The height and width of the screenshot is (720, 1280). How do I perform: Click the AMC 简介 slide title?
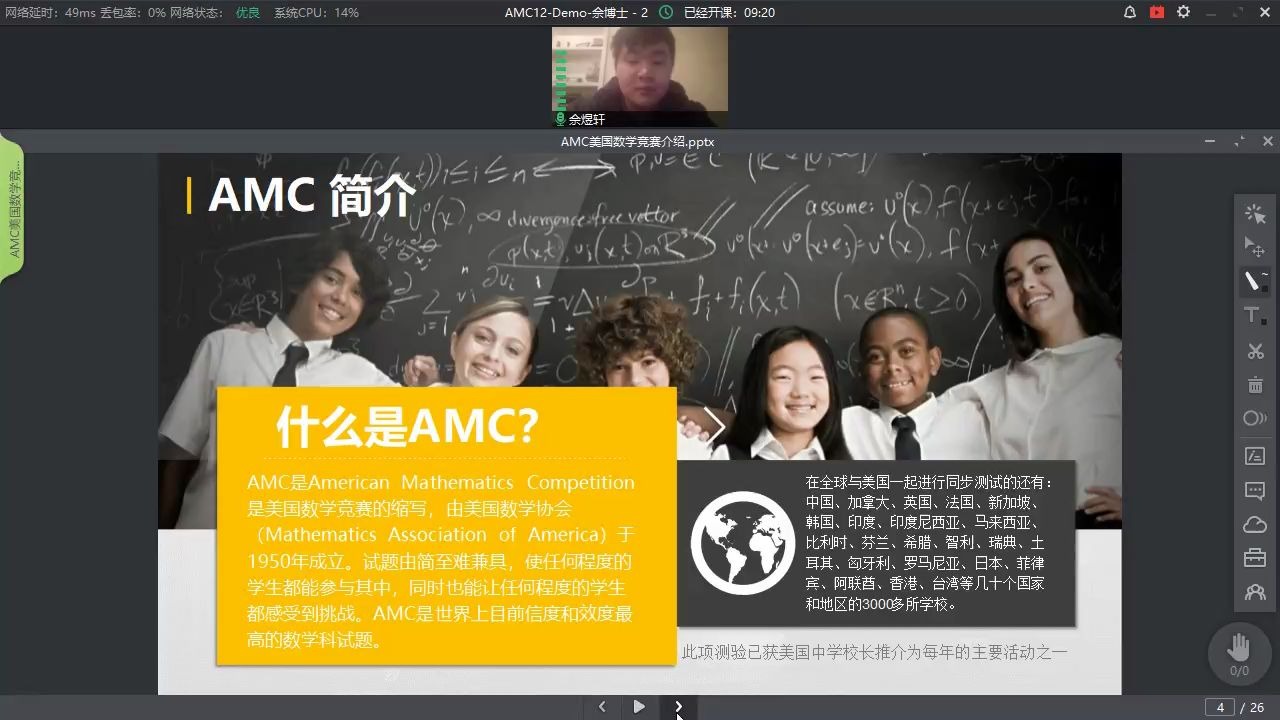(x=311, y=195)
